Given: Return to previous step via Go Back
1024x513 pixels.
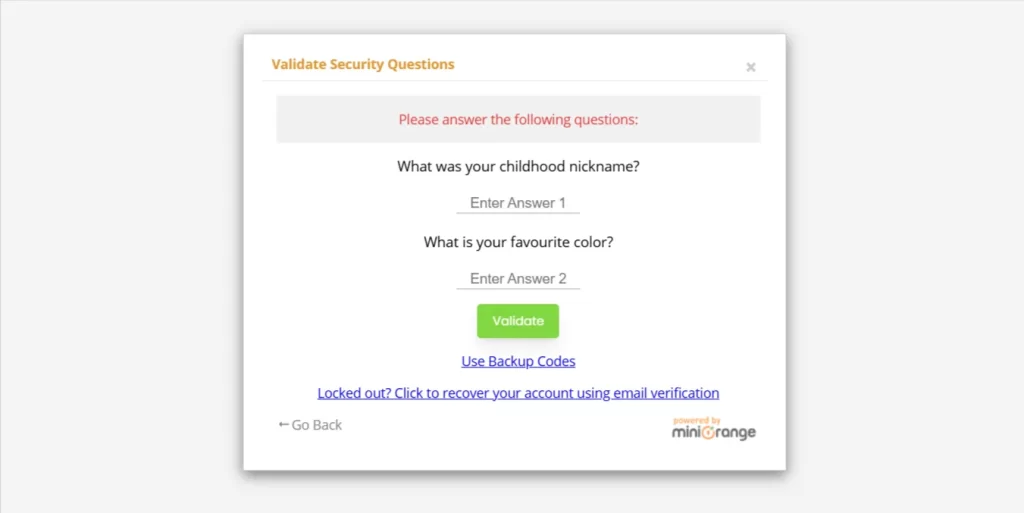Looking at the screenshot, I should click(x=310, y=425).
